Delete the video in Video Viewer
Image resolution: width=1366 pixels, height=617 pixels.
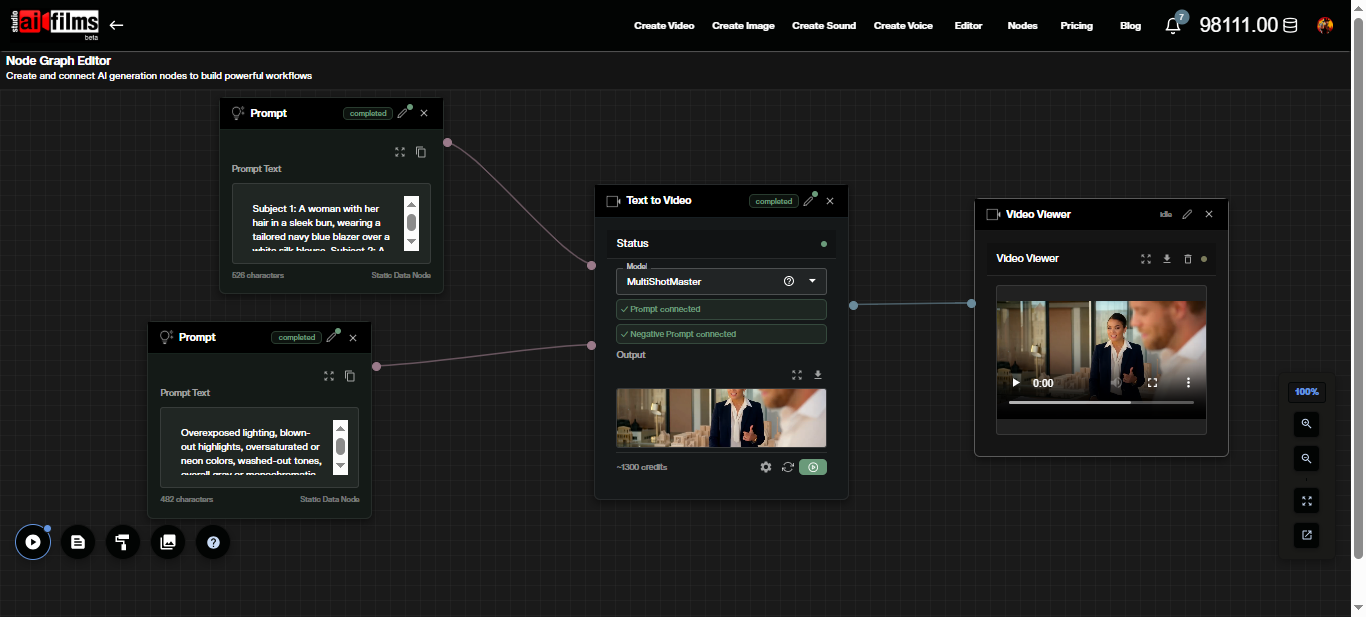point(1188,258)
